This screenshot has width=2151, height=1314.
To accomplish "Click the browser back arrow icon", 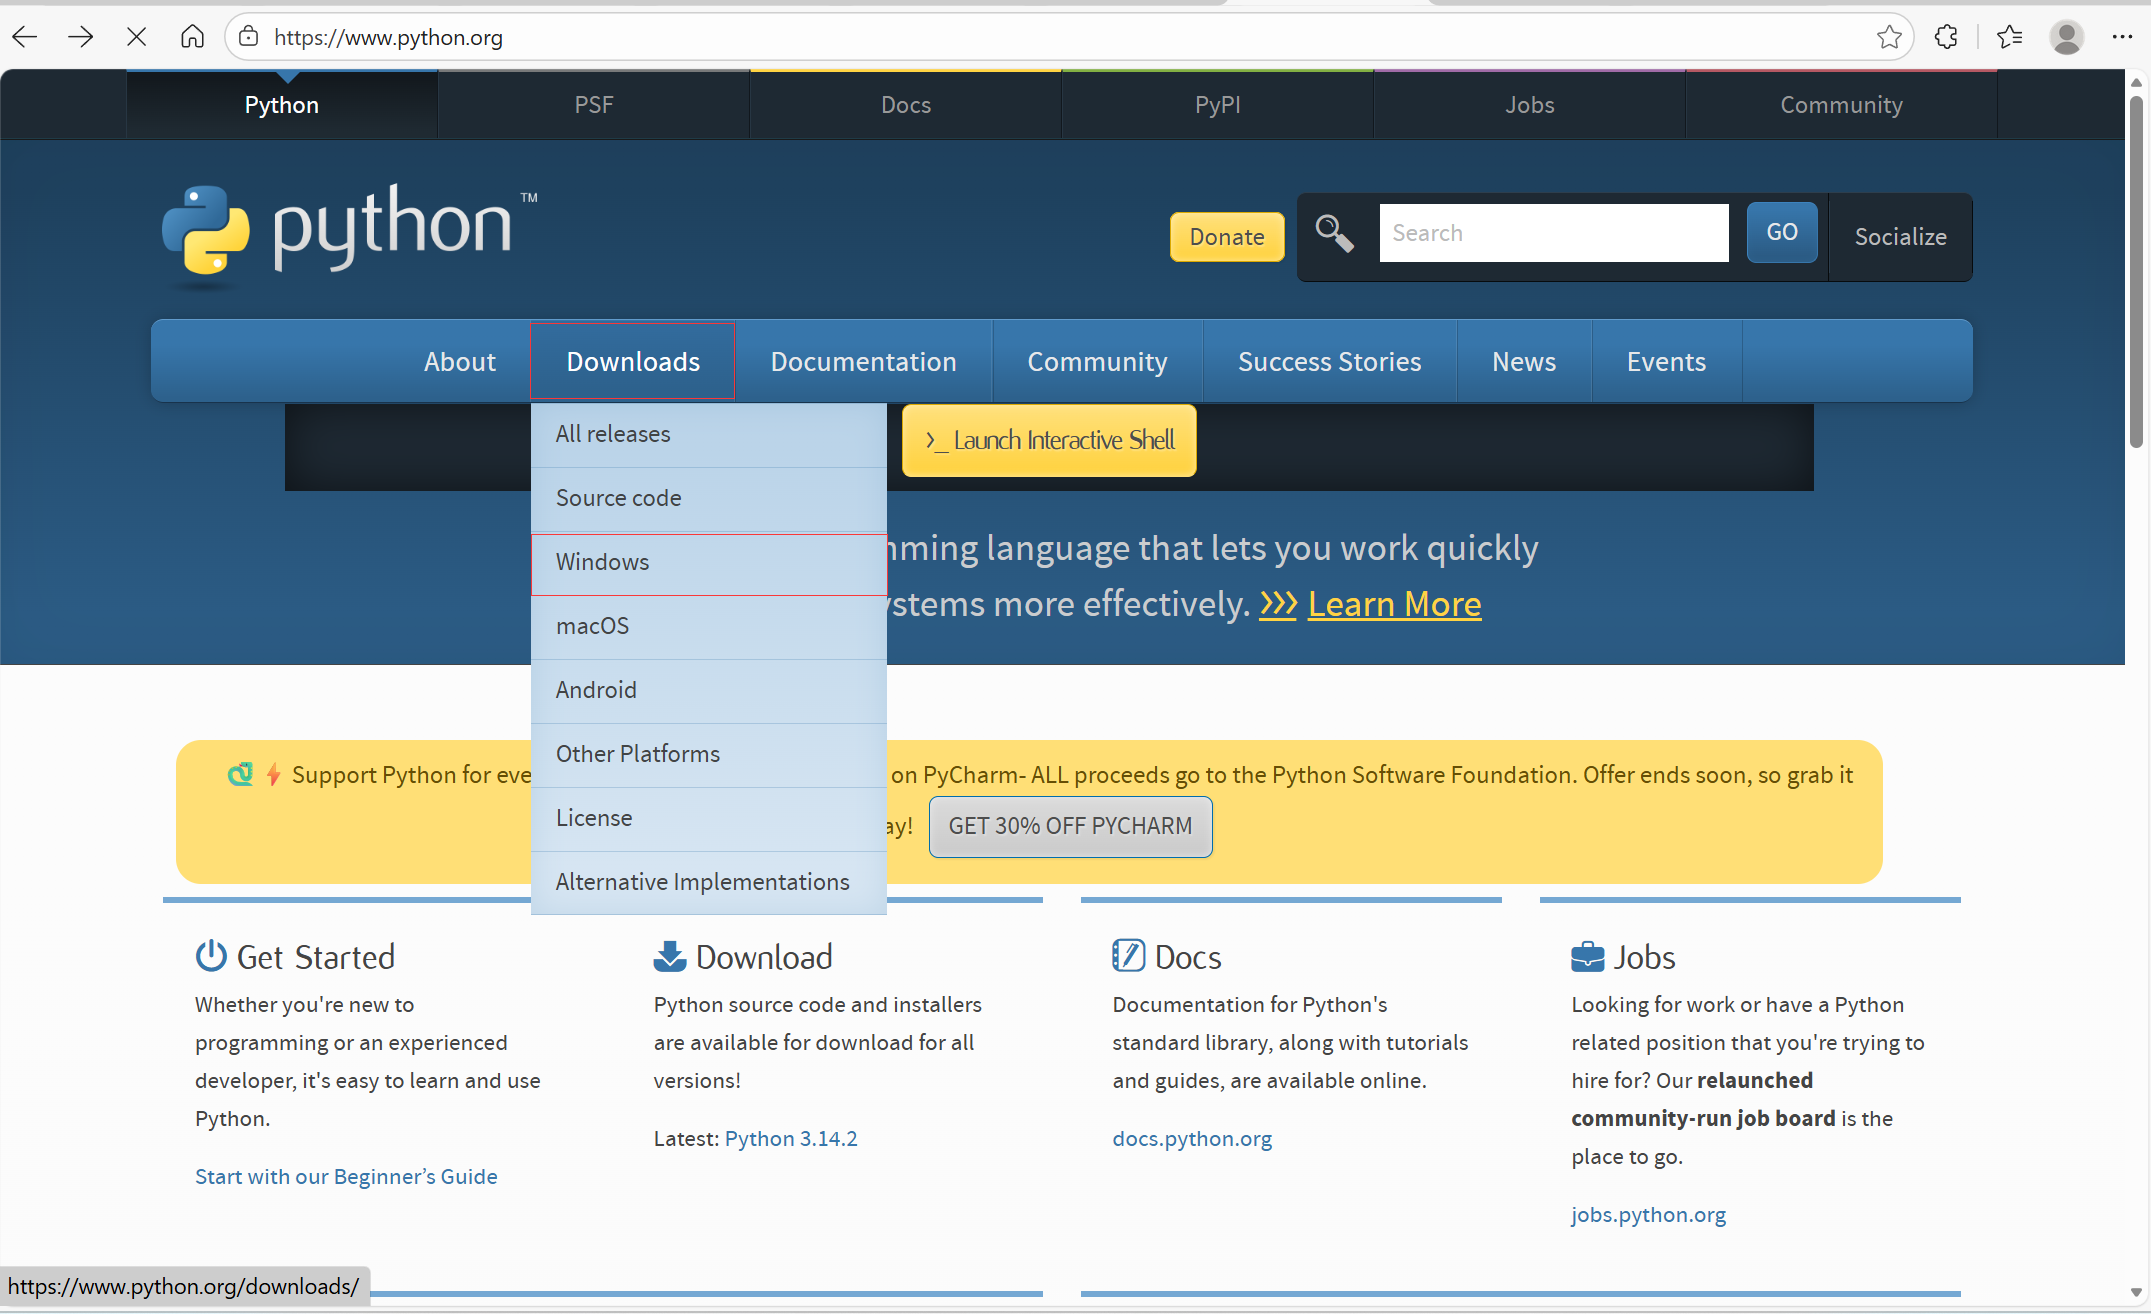I will coord(25,37).
